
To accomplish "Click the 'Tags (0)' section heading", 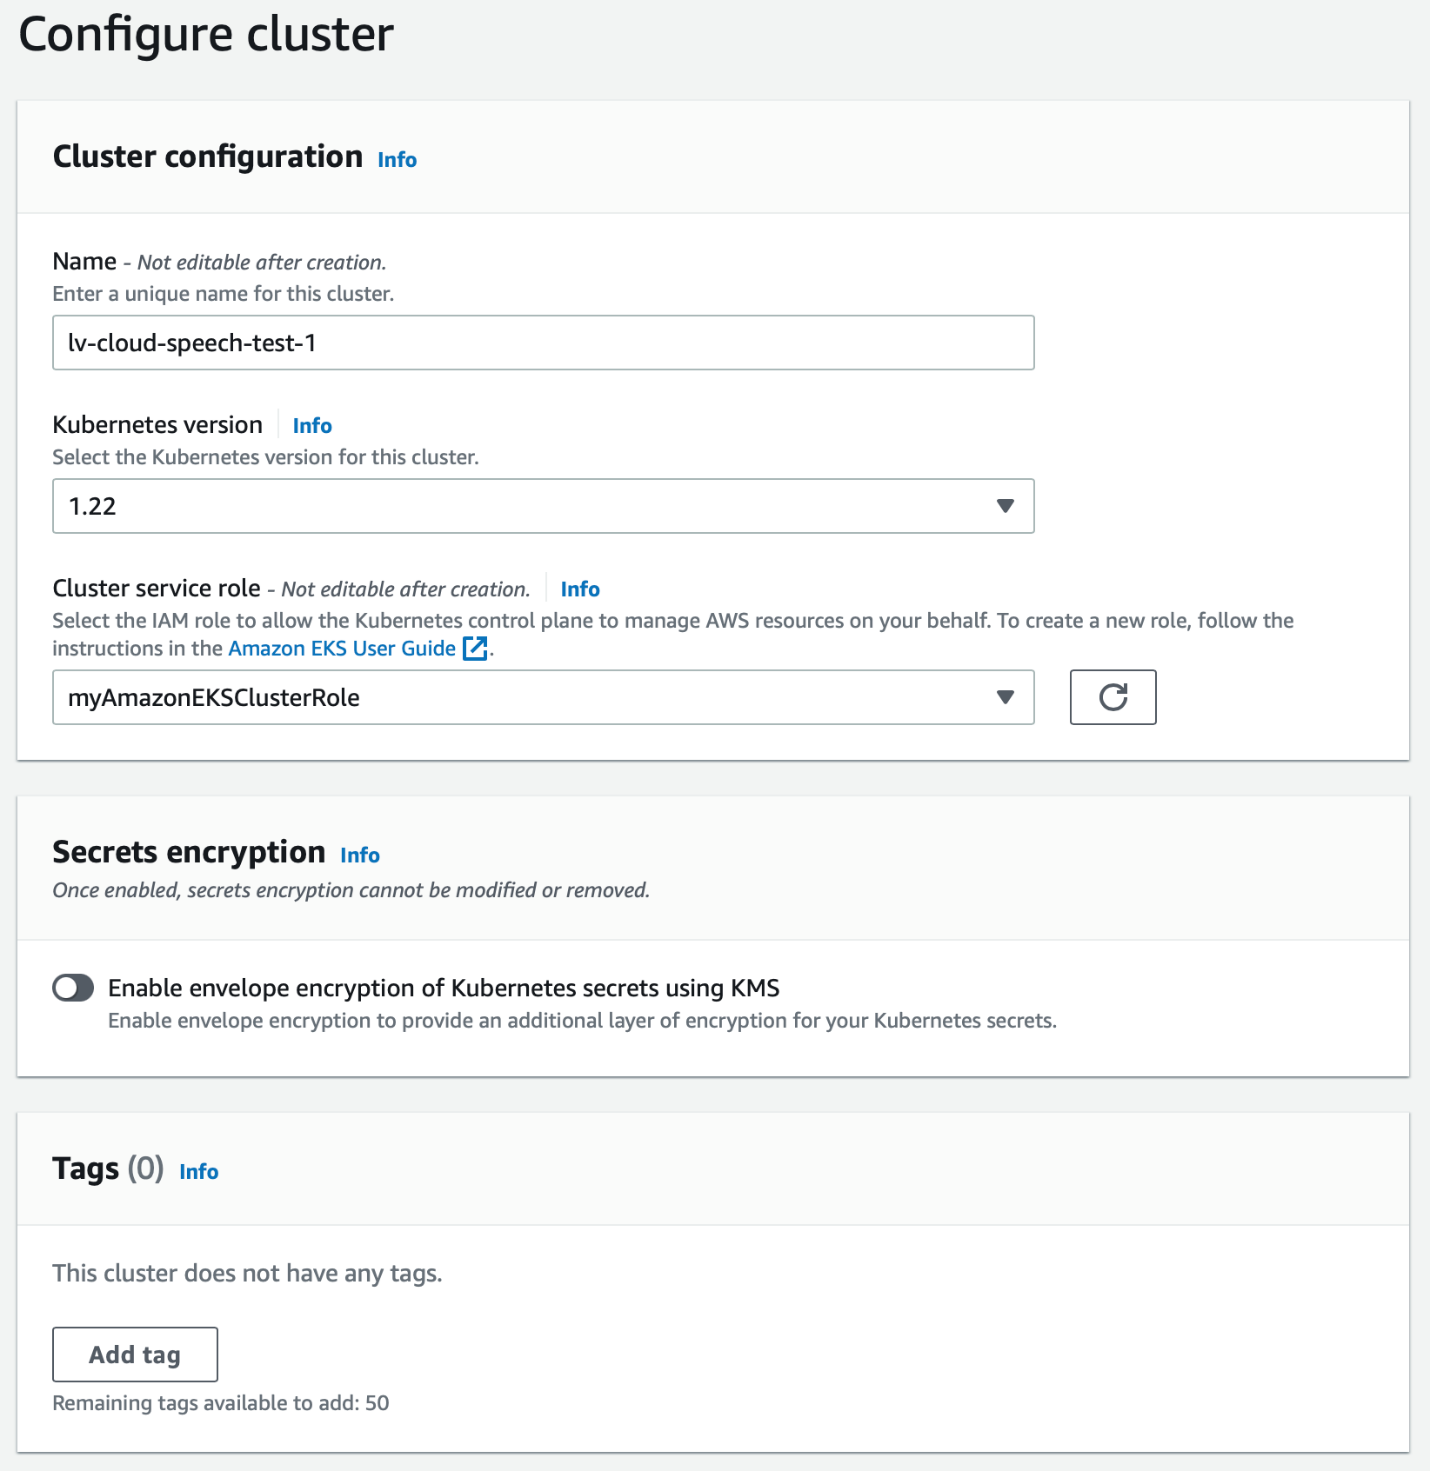I will coord(107,1169).
